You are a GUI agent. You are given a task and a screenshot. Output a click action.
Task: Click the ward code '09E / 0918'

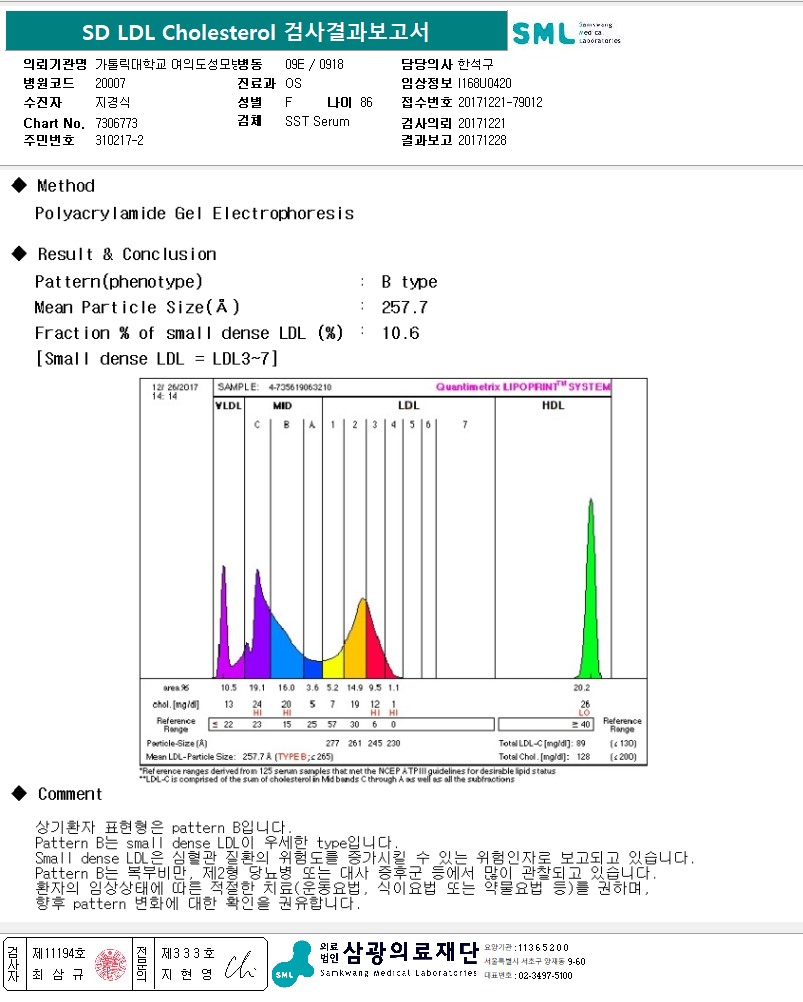[314, 64]
